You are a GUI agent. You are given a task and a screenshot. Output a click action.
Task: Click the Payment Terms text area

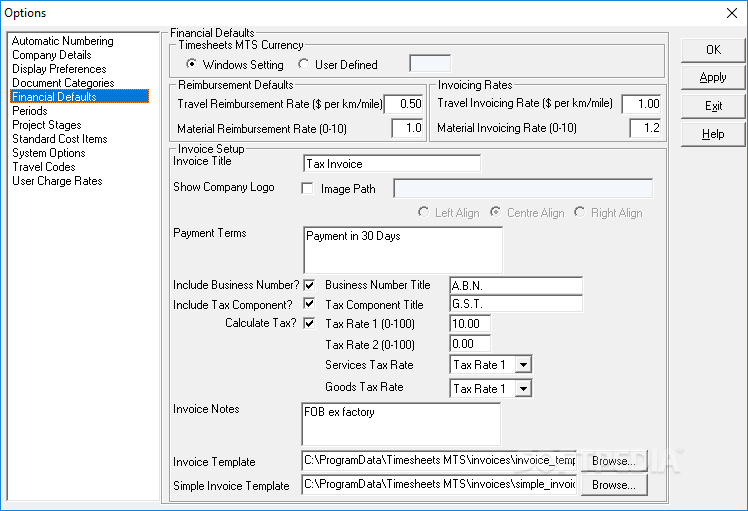pyautogui.click(x=403, y=250)
